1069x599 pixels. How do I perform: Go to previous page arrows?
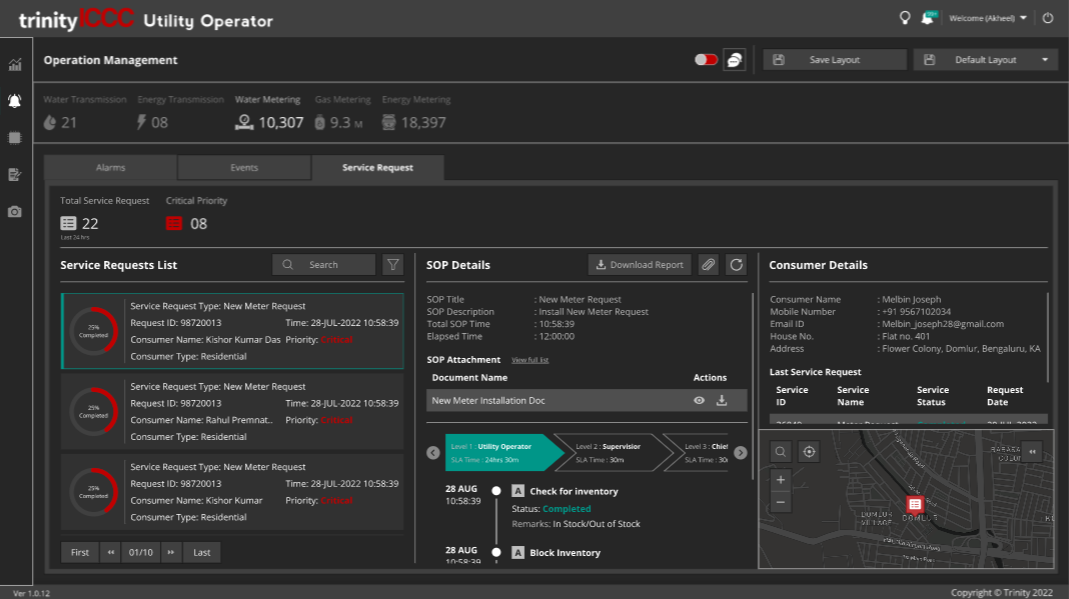[x=110, y=552]
